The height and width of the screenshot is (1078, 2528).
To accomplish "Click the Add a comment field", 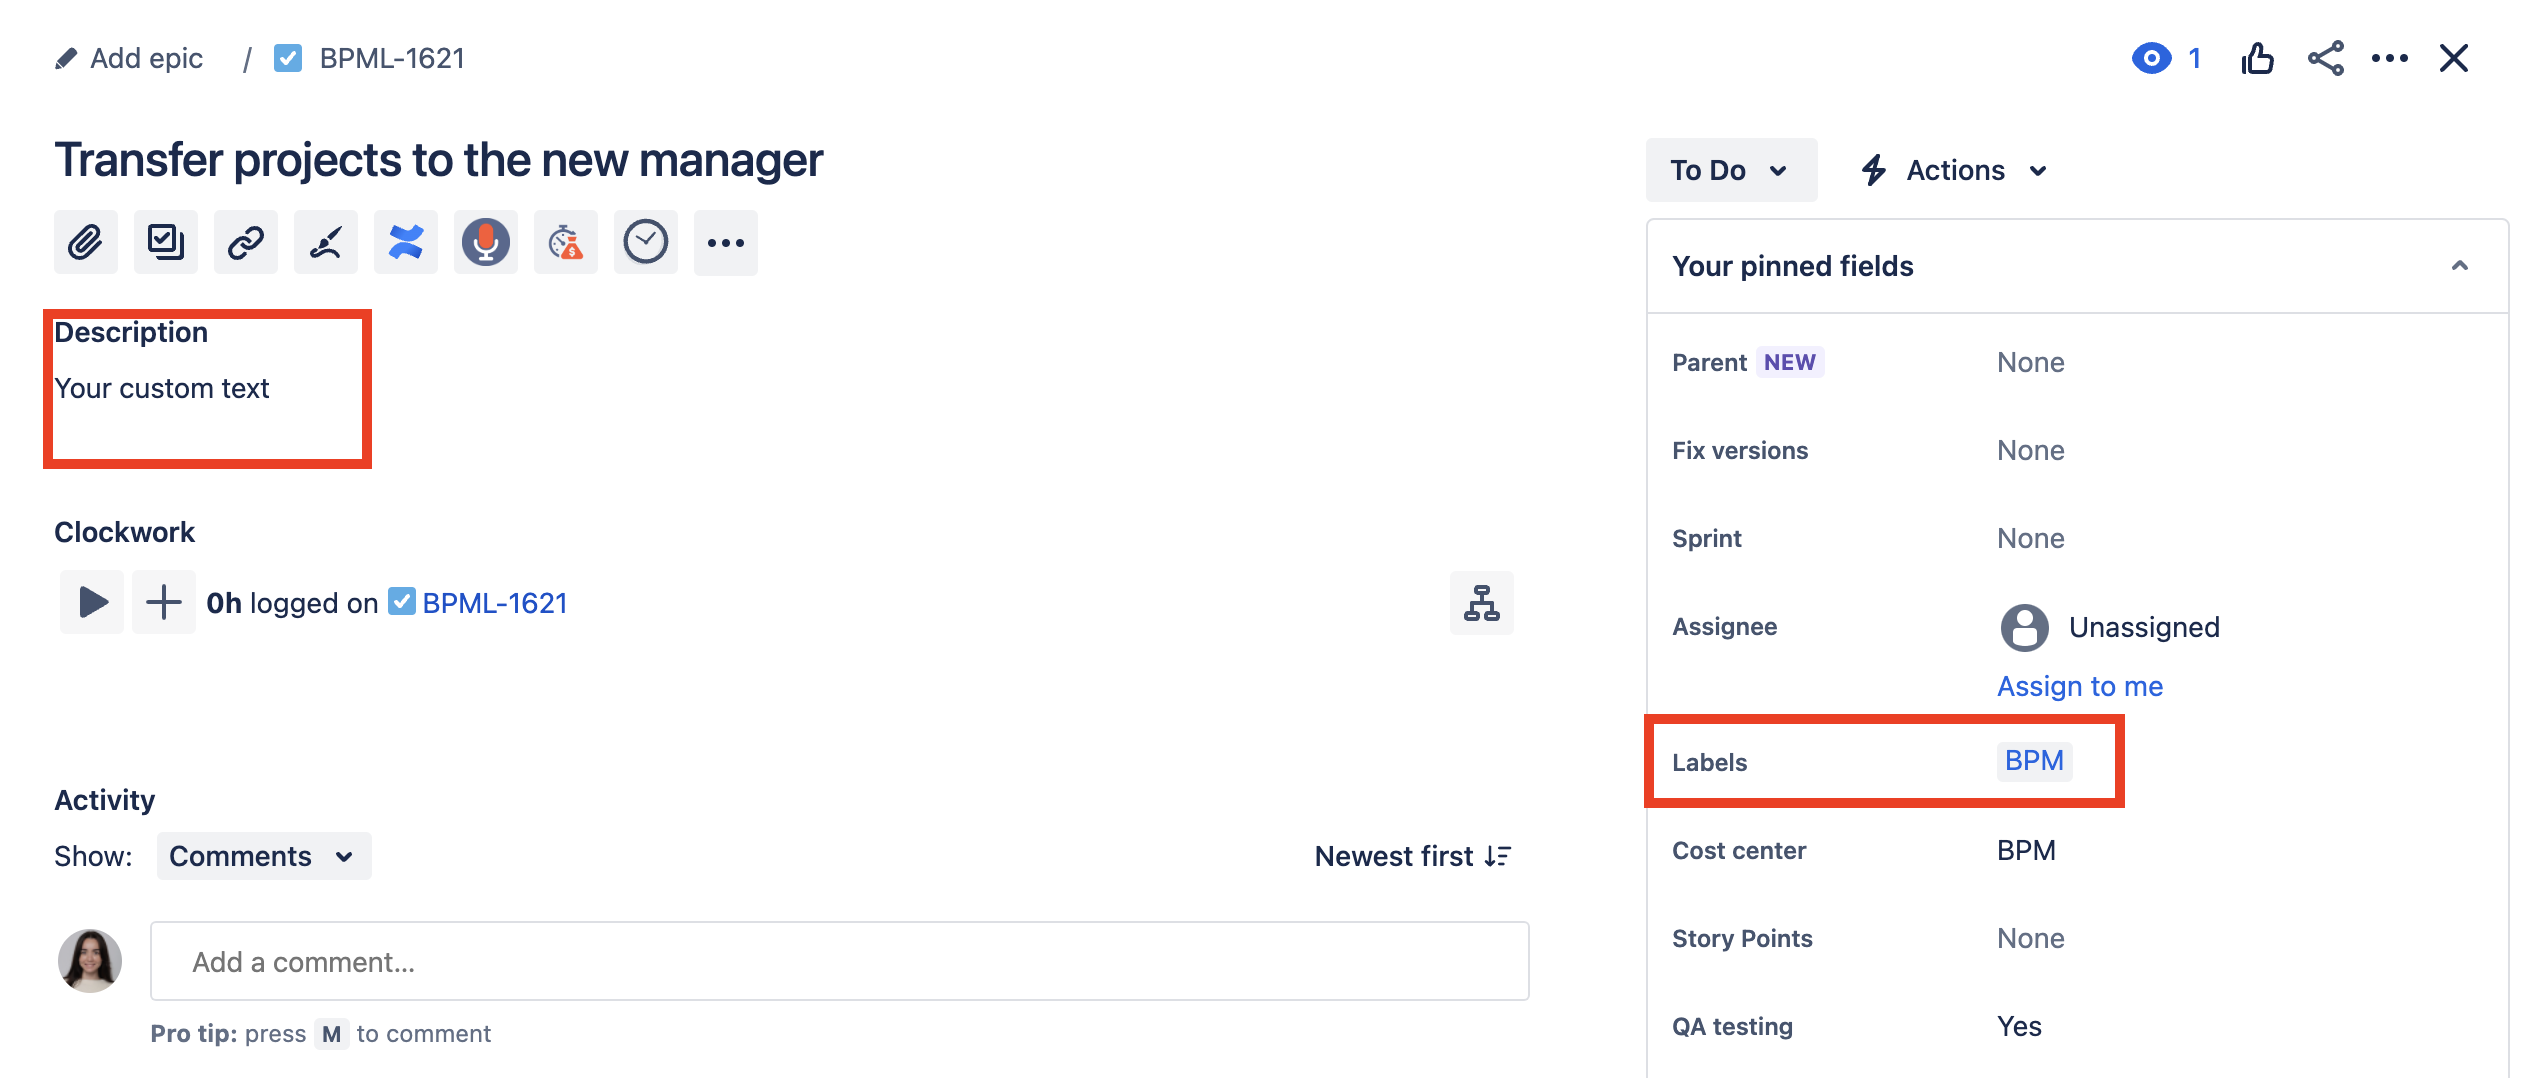I will tap(839, 961).
